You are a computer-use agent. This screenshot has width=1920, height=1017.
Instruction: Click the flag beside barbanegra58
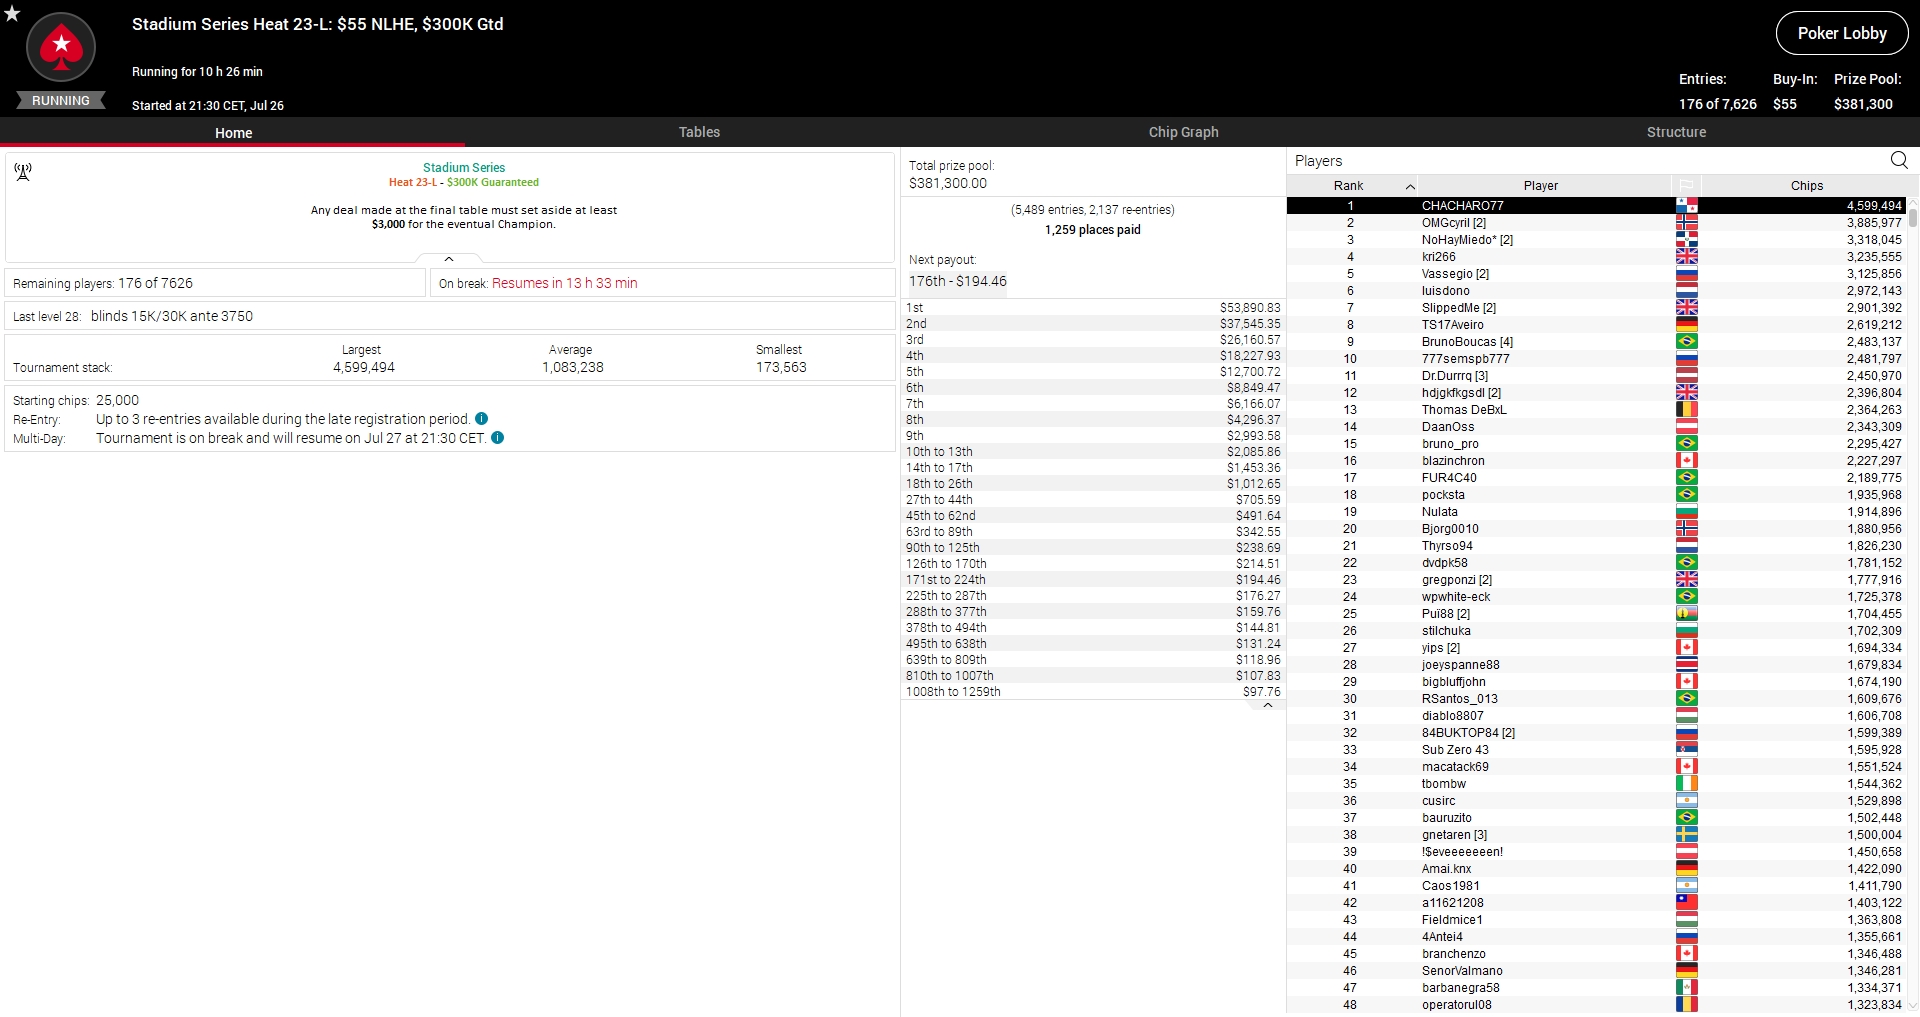[1687, 988]
